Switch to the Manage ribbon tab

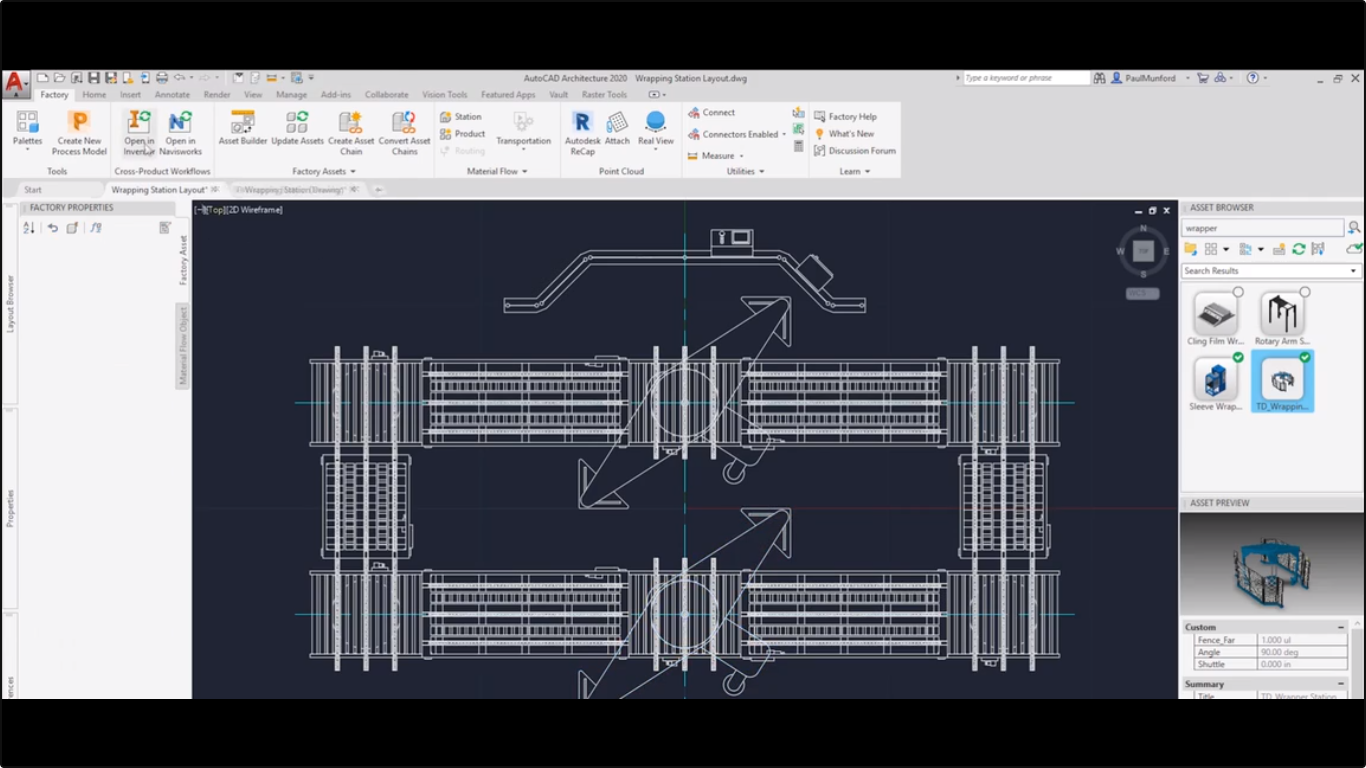pos(291,95)
